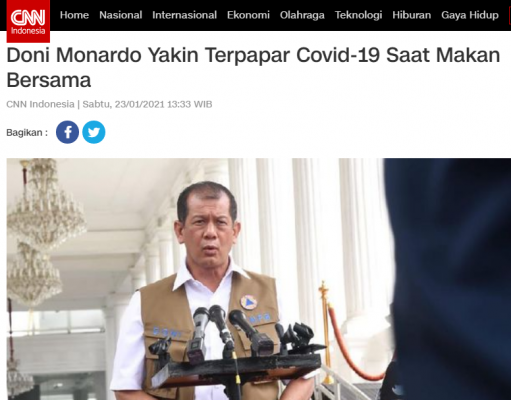The image size is (511, 400).
Task: Open the Home menu item
Action: pos(74,15)
